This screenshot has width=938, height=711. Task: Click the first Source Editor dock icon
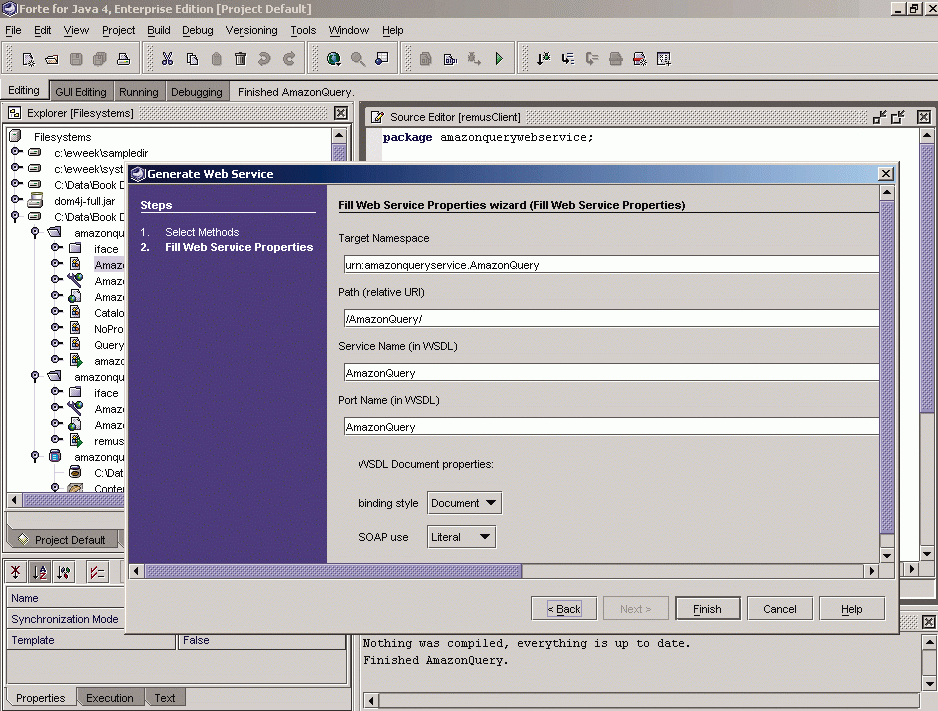879,117
